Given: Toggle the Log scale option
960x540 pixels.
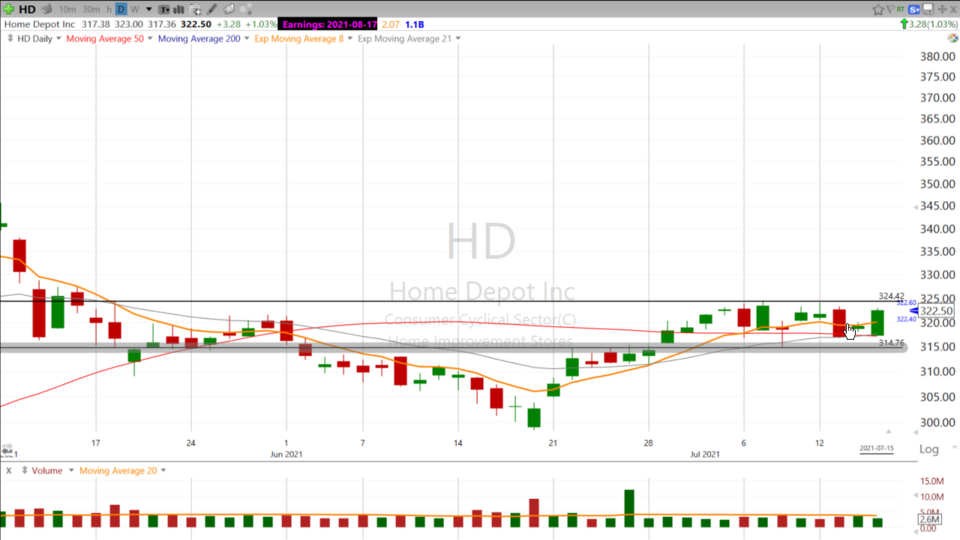Looking at the screenshot, I should coord(929,449).
